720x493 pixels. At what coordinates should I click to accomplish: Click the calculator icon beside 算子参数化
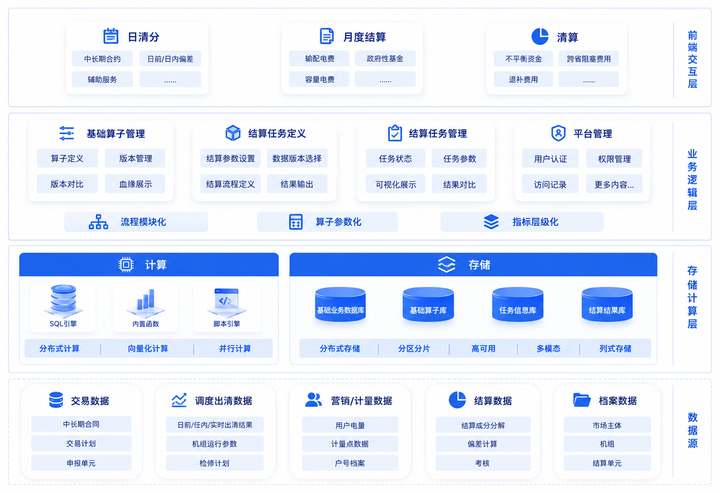tap(296, 222)
